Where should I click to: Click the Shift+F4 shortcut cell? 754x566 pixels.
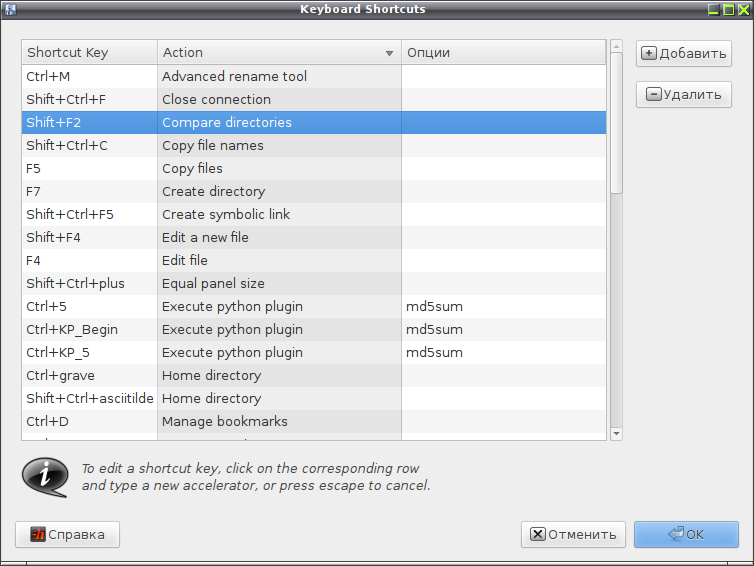[89, 238]
